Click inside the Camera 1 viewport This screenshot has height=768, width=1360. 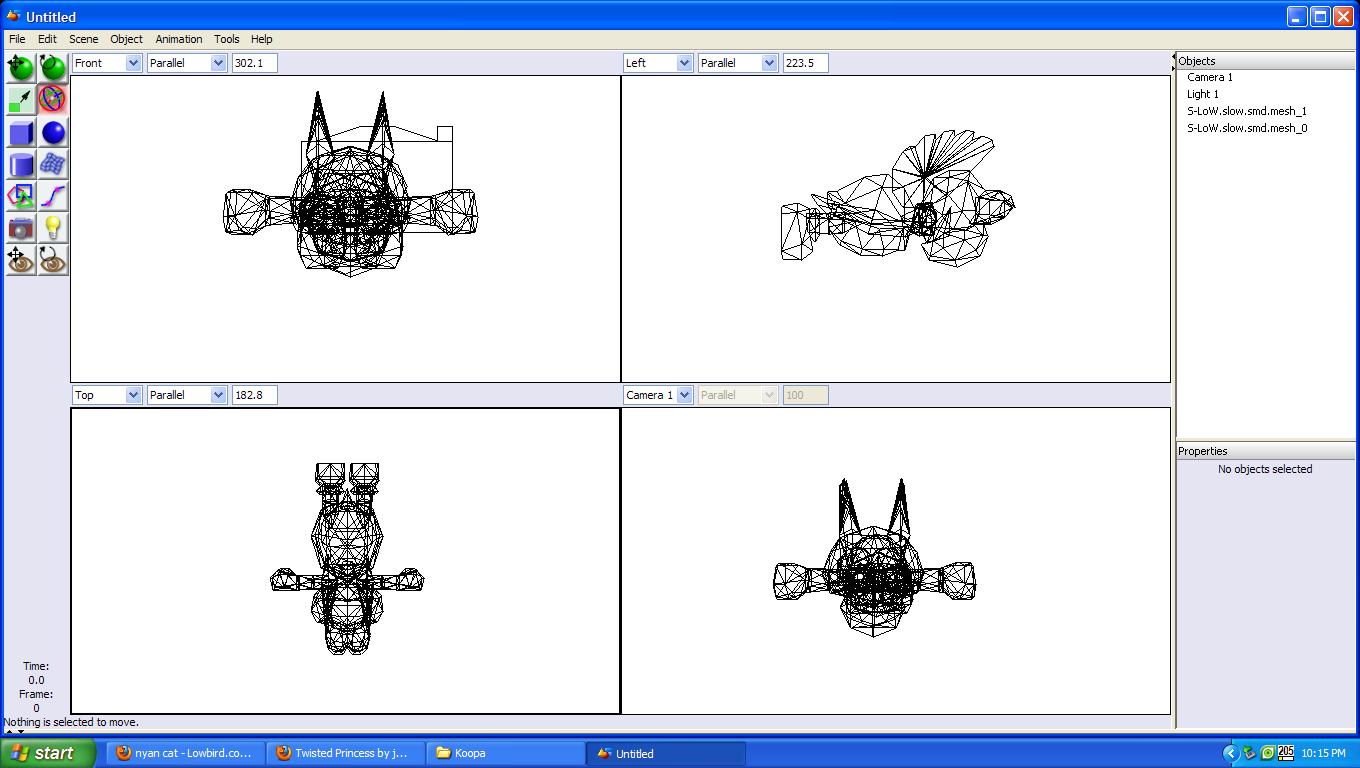click(x=896, y=561)
